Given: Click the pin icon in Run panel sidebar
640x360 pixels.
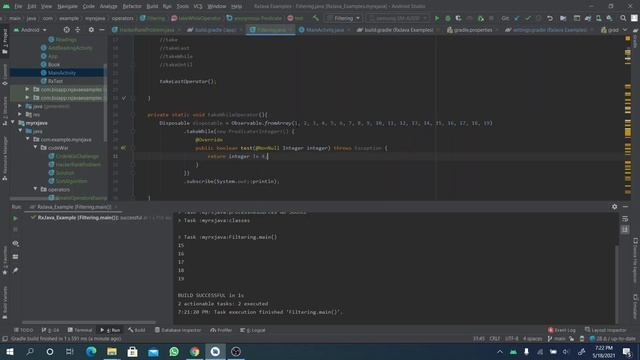Looking at the screenshot, I should pos(16,270).
